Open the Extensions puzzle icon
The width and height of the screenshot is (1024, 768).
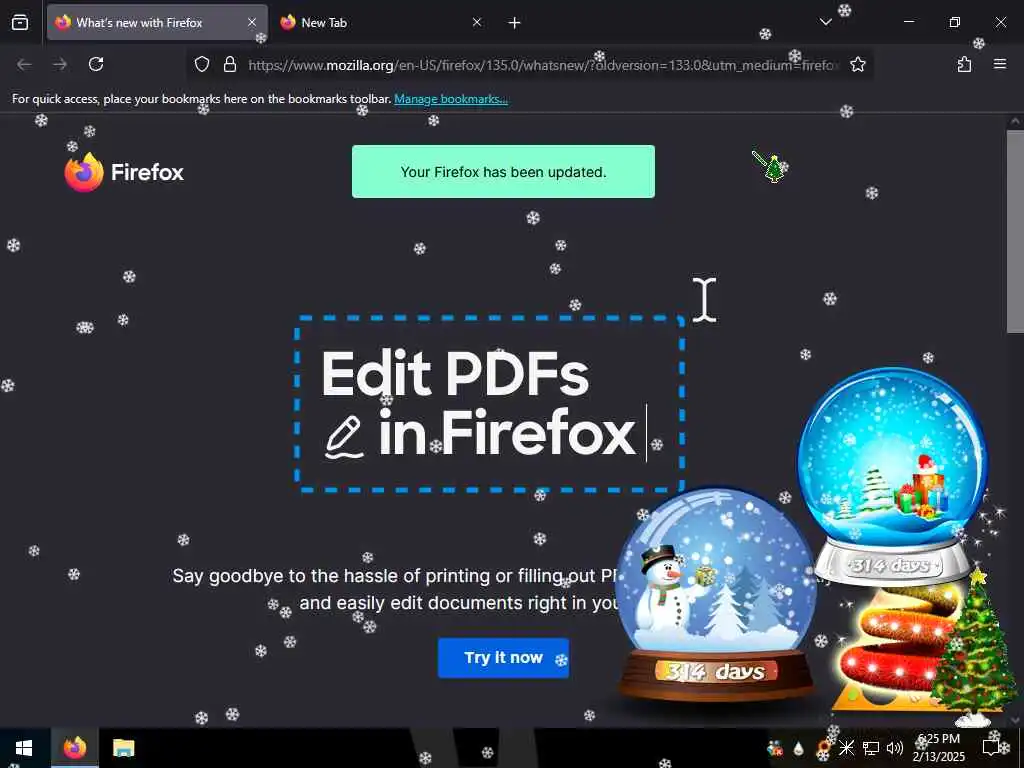tap(964, 64)
